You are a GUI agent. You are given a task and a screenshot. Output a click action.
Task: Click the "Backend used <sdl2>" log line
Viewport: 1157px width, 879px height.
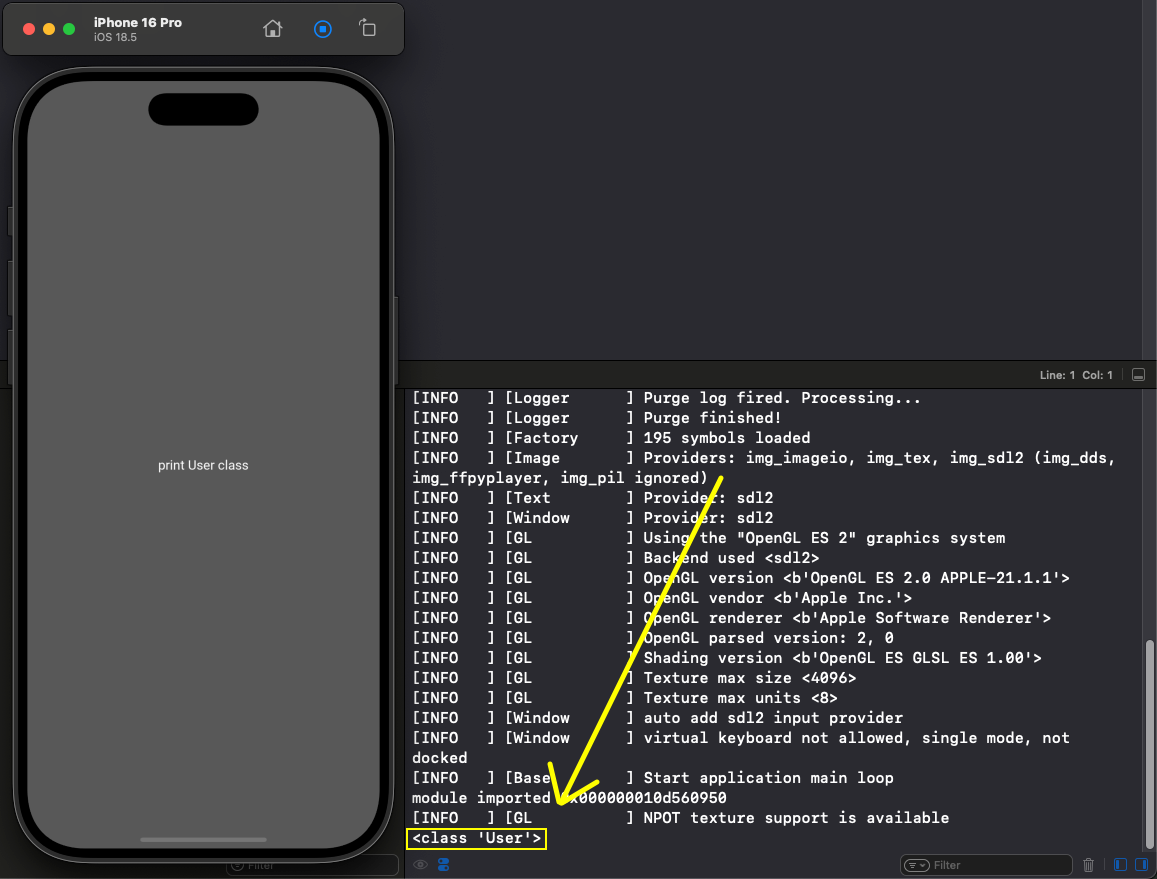pyautogui.click(x=615, y=559)
